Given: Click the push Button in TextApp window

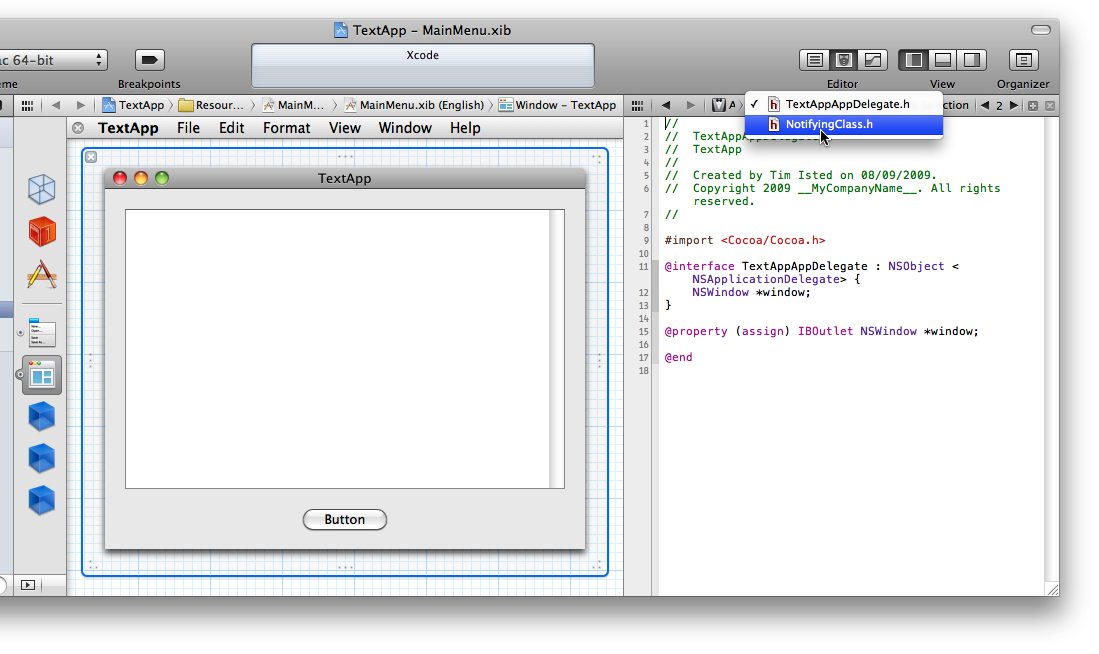Looking at the screenshot, I should pyautogui.click(x=345, y=519).
